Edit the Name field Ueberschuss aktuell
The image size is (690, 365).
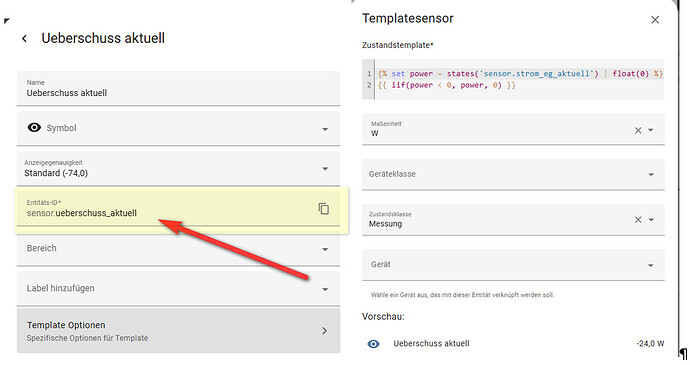tap(178, 88)
